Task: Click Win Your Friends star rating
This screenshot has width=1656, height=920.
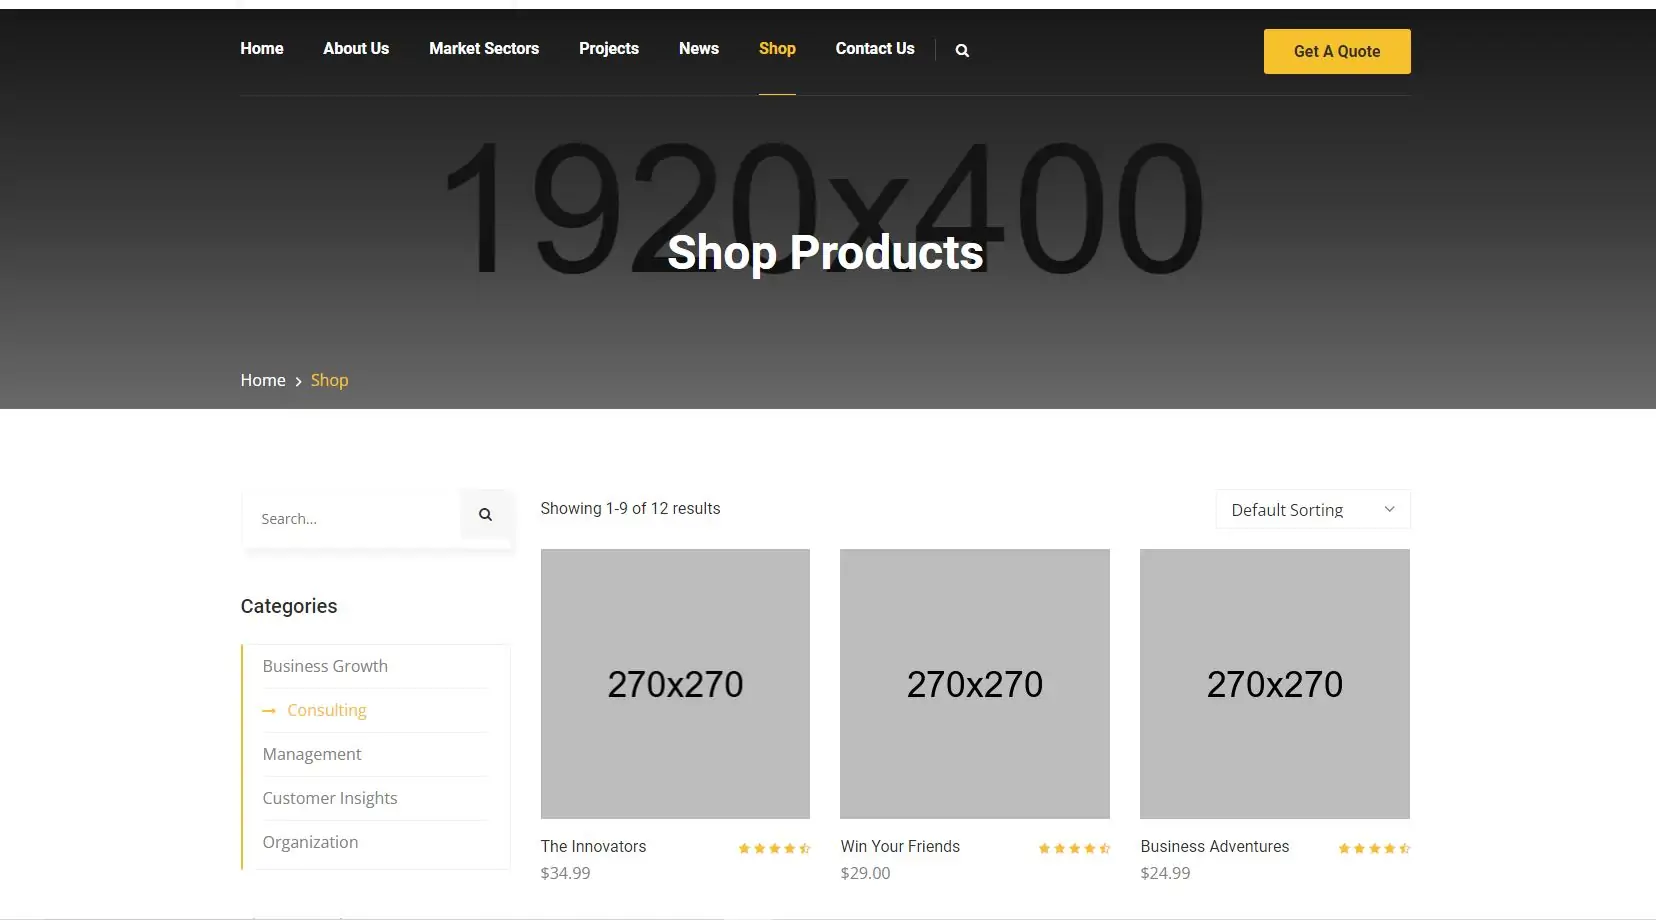Action: pos(1074,848)
